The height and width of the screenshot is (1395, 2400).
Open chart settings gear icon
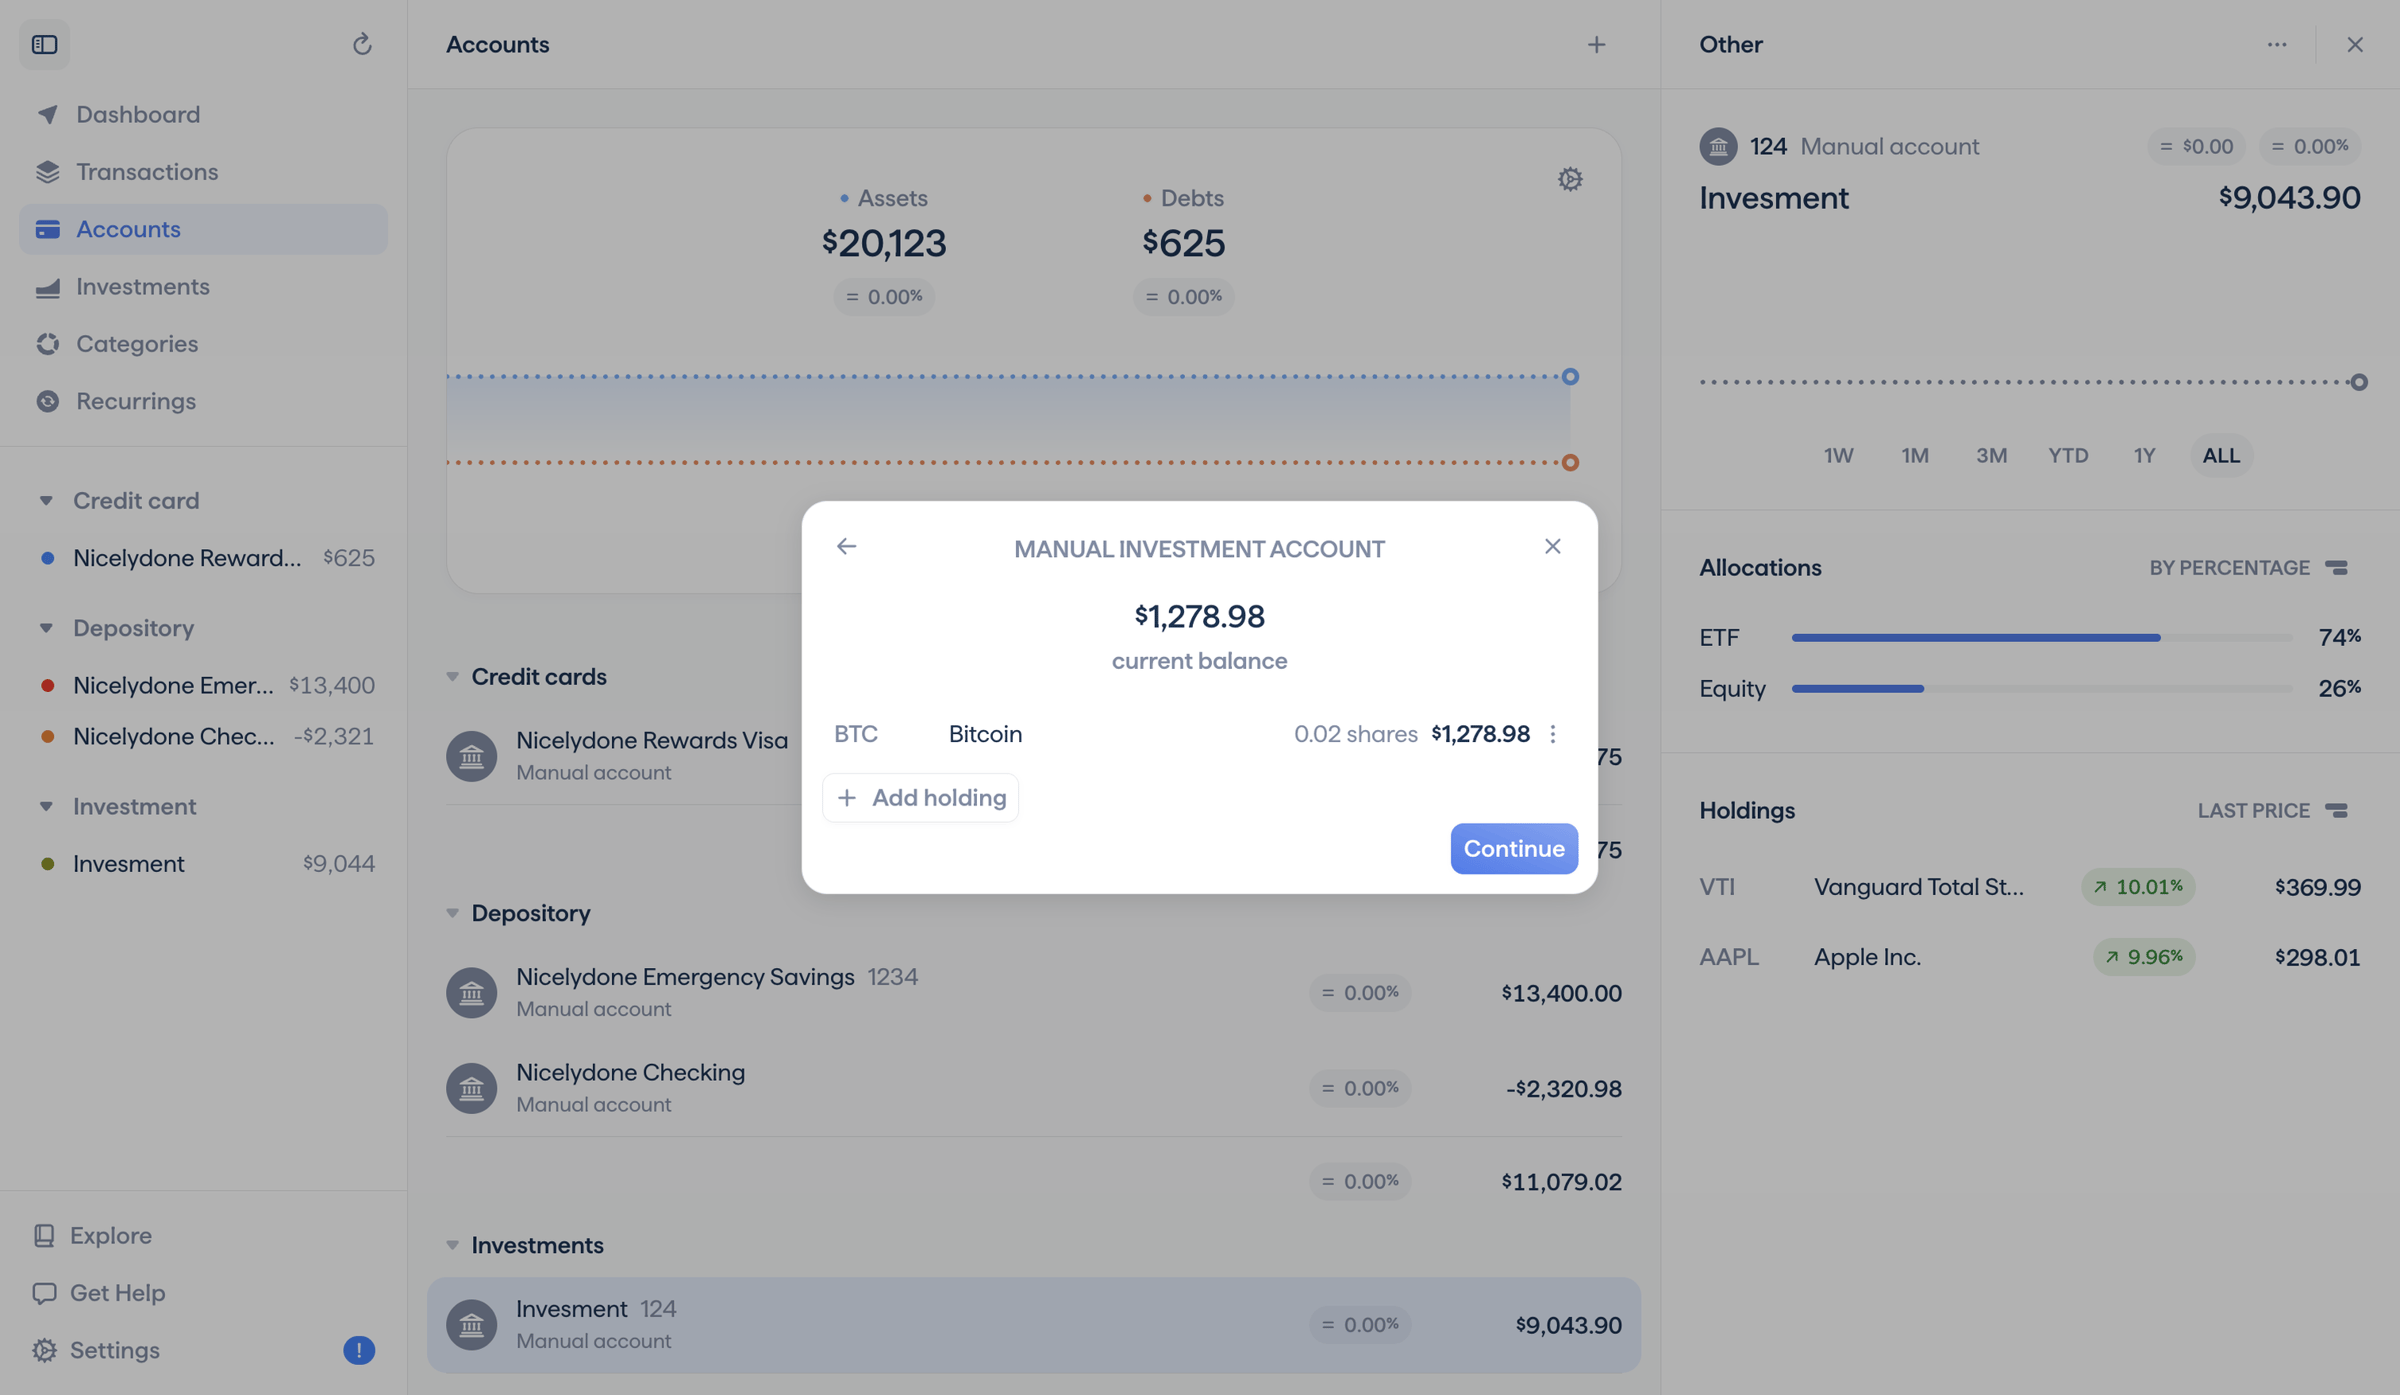coord(1570,179)
